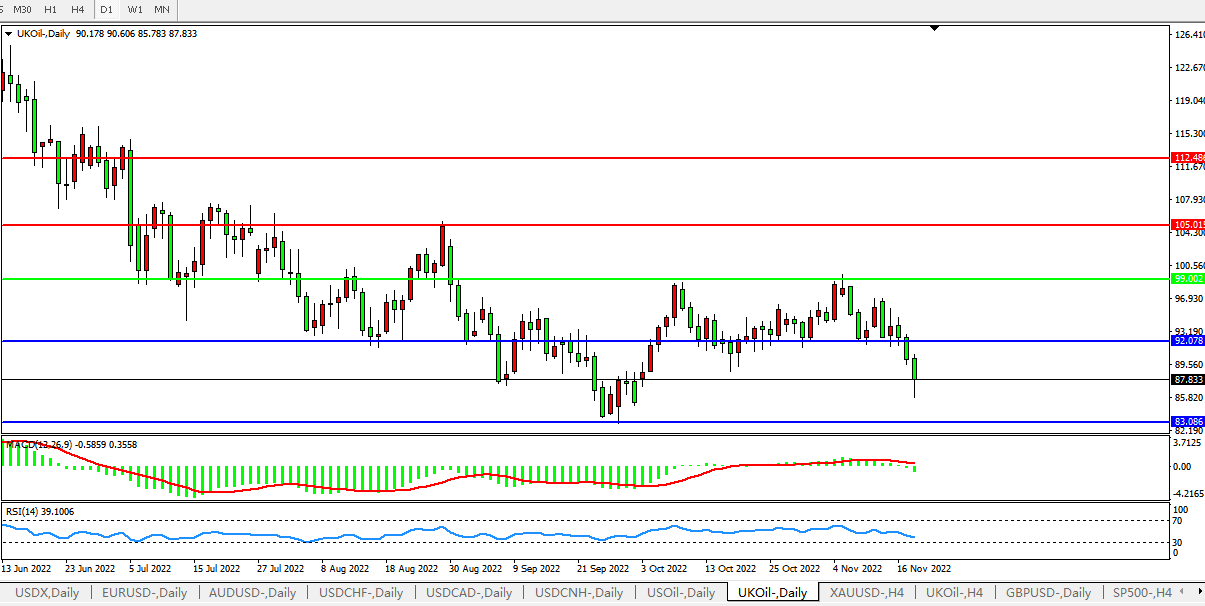Select the green 99.00 horizontal line label
1205x606 pixels.
pos(1188,279)
